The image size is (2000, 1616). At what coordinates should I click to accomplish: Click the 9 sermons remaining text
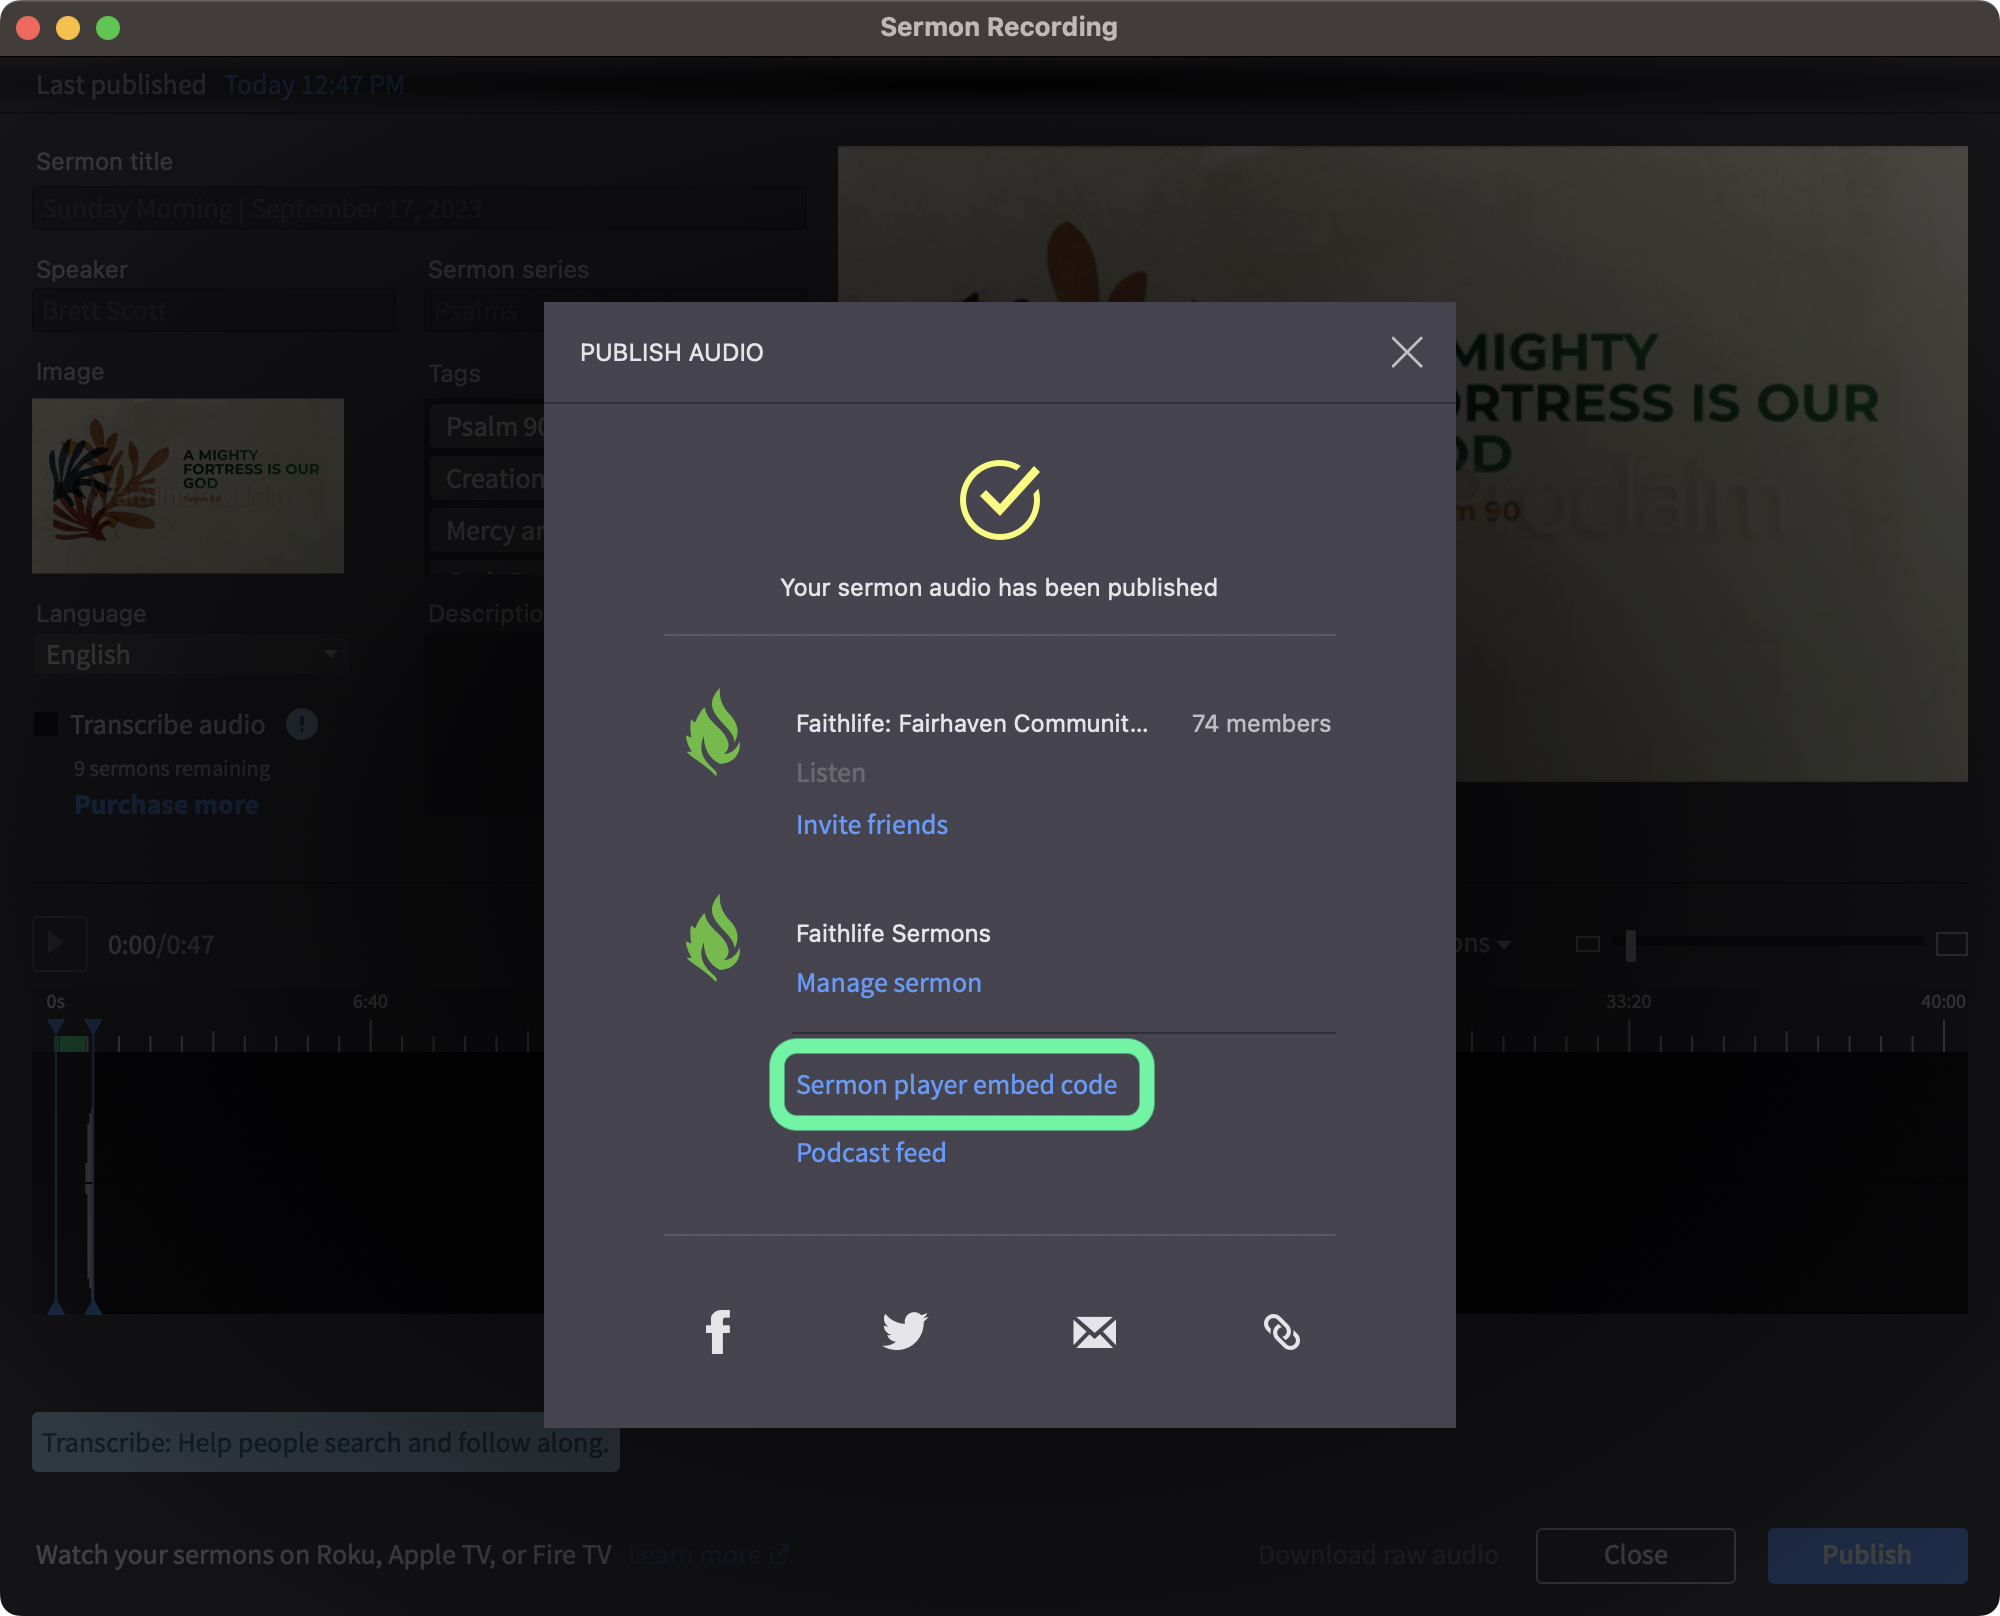[171, 769]
